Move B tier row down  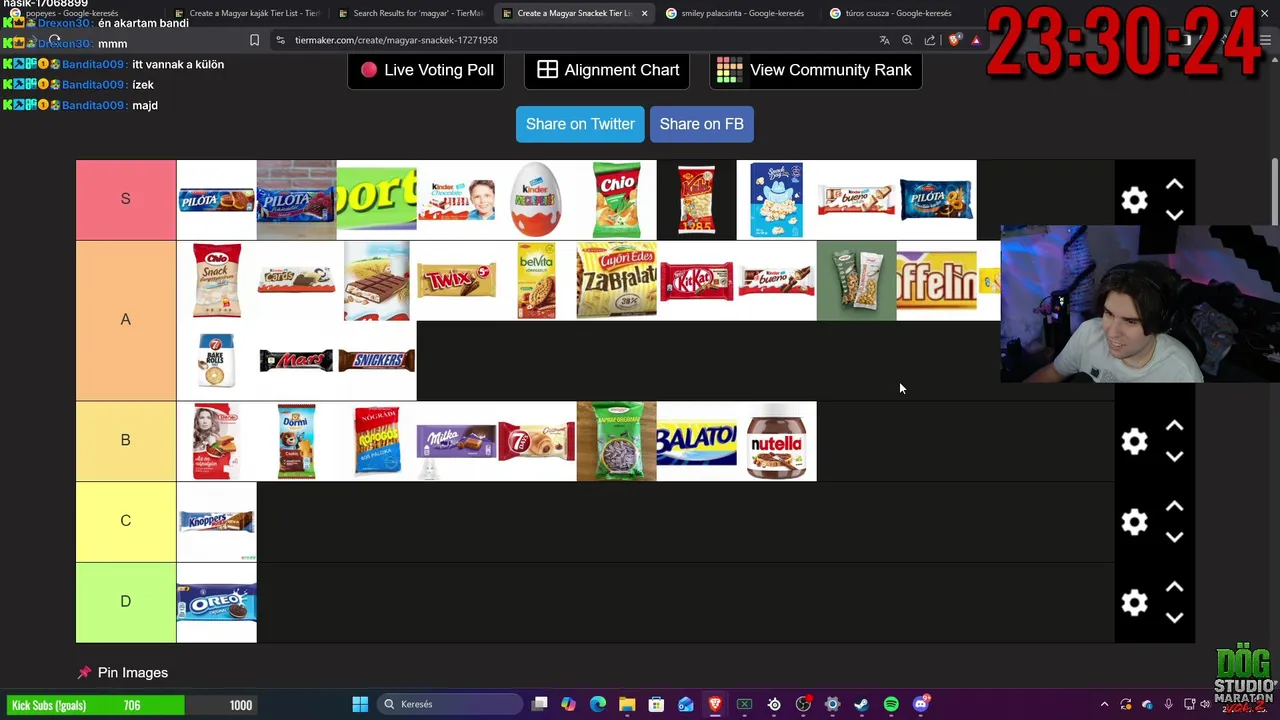(1175, 456)
